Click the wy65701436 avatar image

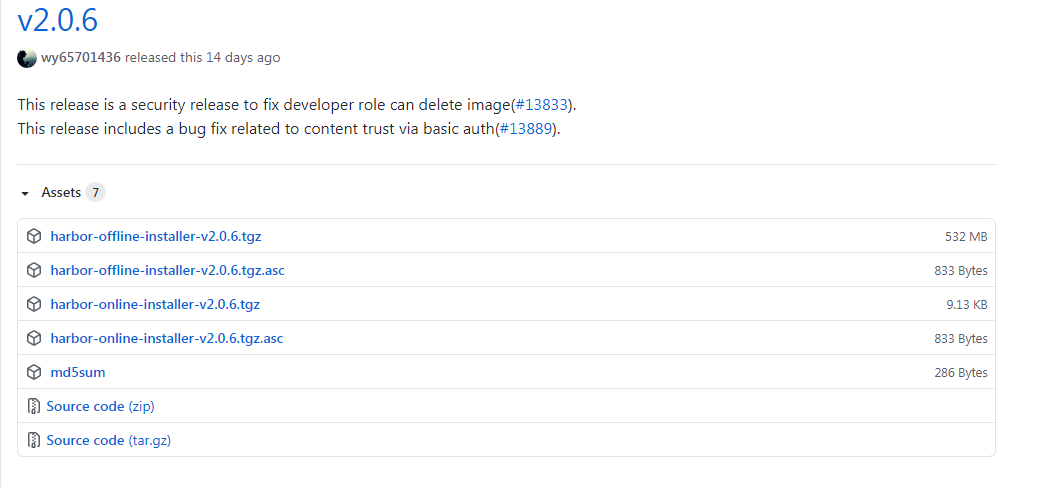[27, 58]
